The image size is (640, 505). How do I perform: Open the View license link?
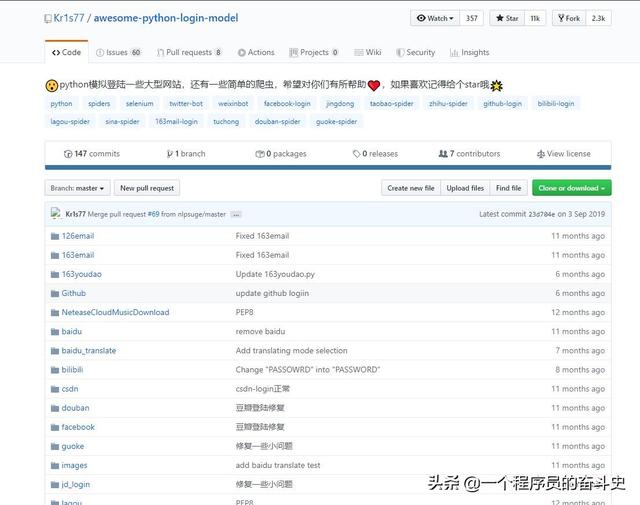click(564, 154)
